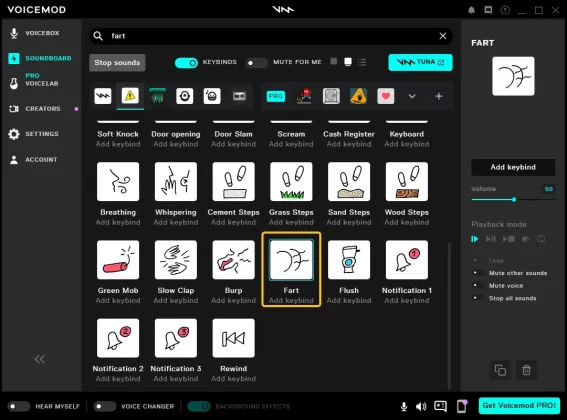
Task: Play the Sand Steps sound
Action: [349, 182]
